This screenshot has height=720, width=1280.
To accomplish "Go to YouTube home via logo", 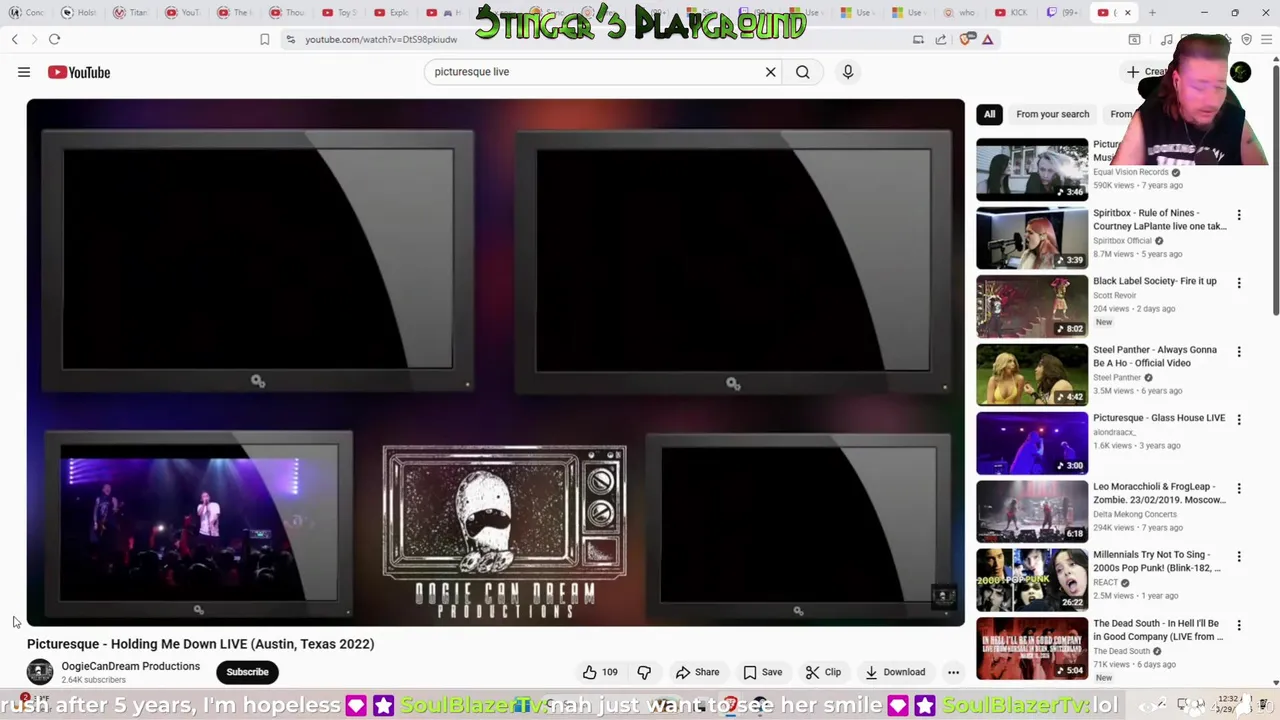I will [79, 72].
